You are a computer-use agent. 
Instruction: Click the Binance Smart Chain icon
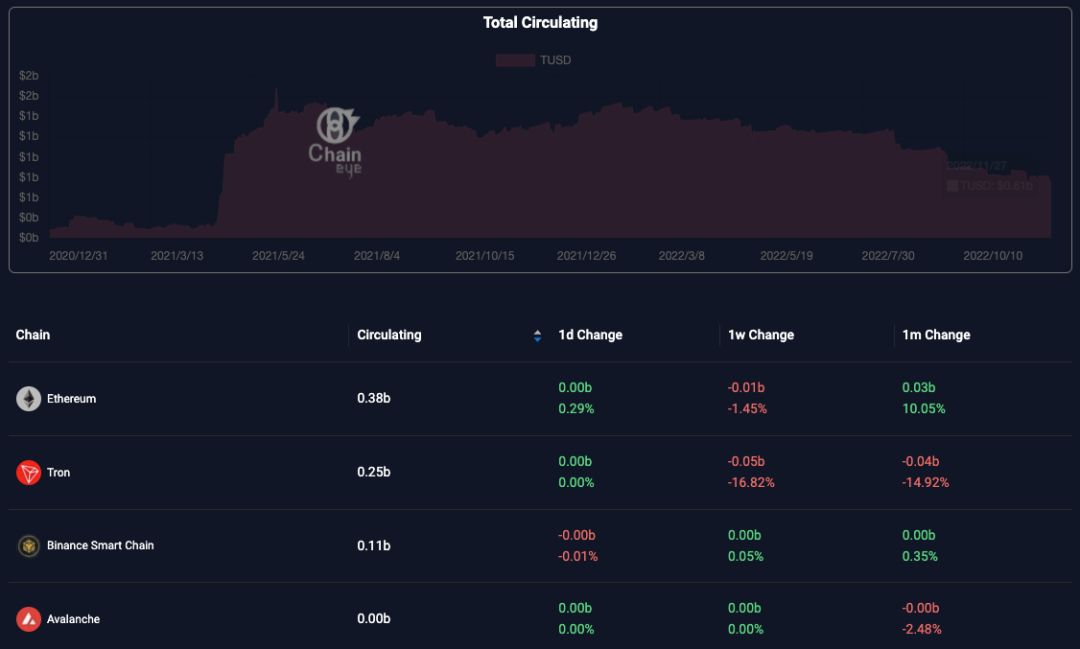[x=28, y=546]
